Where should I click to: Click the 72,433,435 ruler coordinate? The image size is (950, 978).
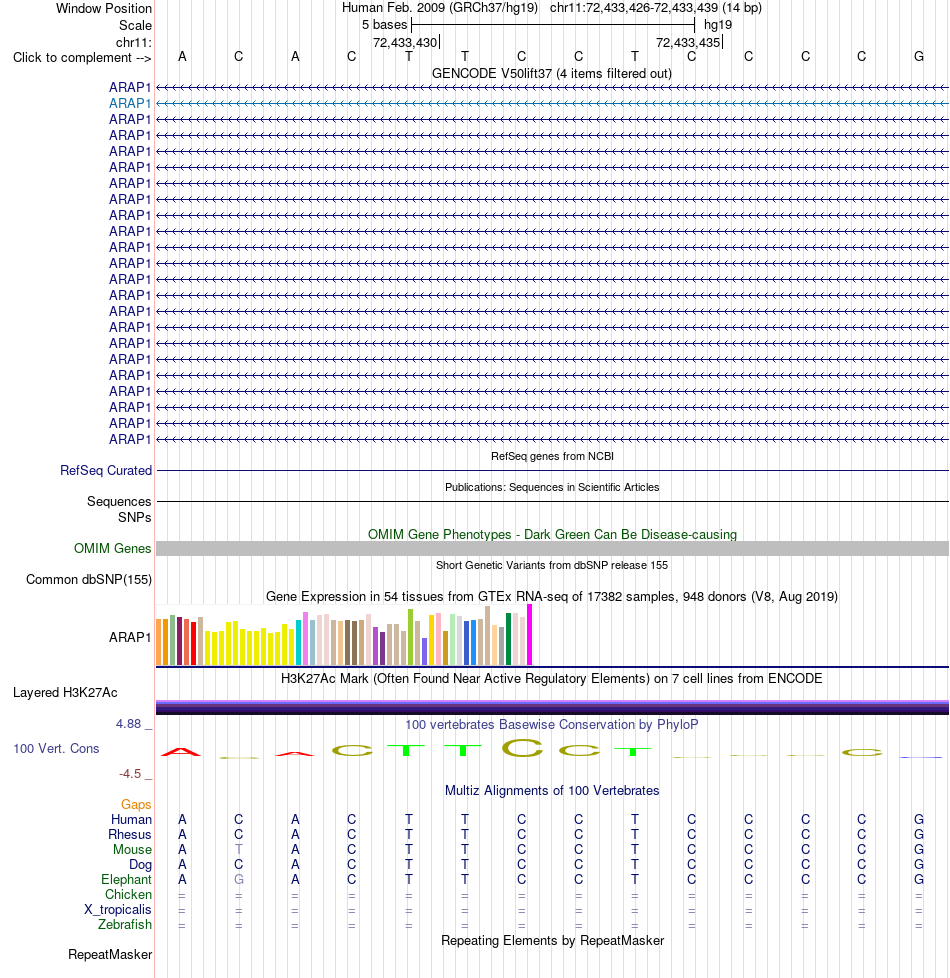pos(688,42)
